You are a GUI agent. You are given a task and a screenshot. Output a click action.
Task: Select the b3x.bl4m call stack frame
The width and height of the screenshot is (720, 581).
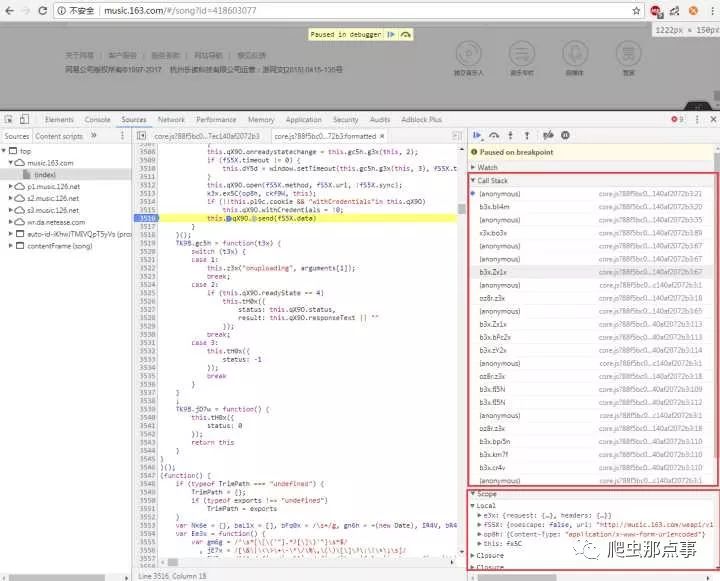(x=591, y=207)
